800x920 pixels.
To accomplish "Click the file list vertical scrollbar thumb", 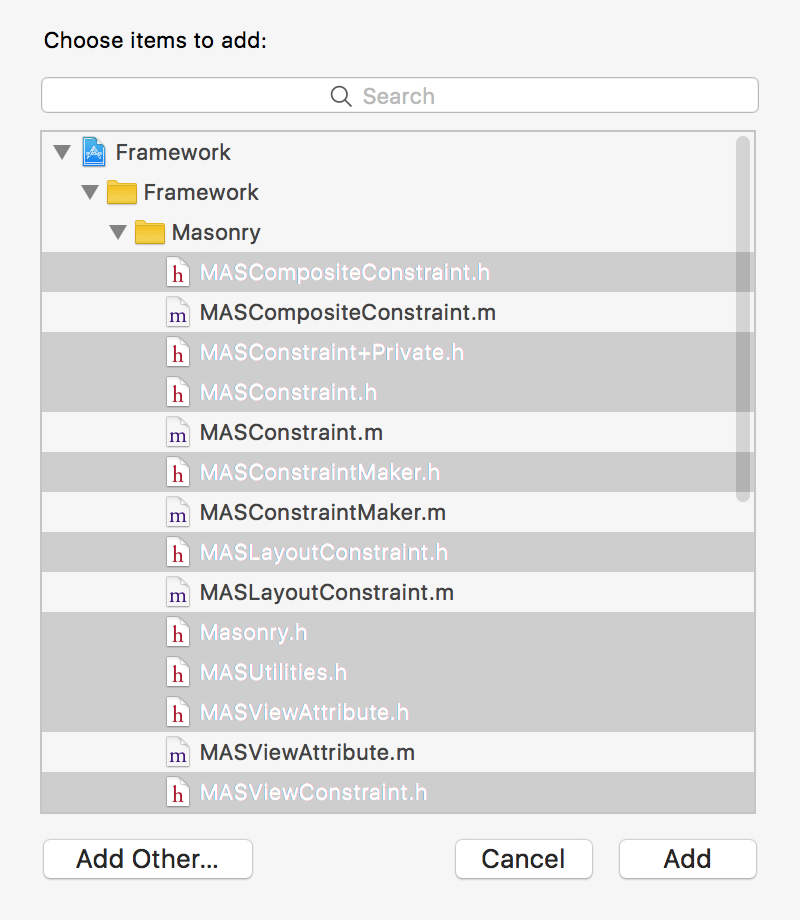I will [x=743, y=319].
